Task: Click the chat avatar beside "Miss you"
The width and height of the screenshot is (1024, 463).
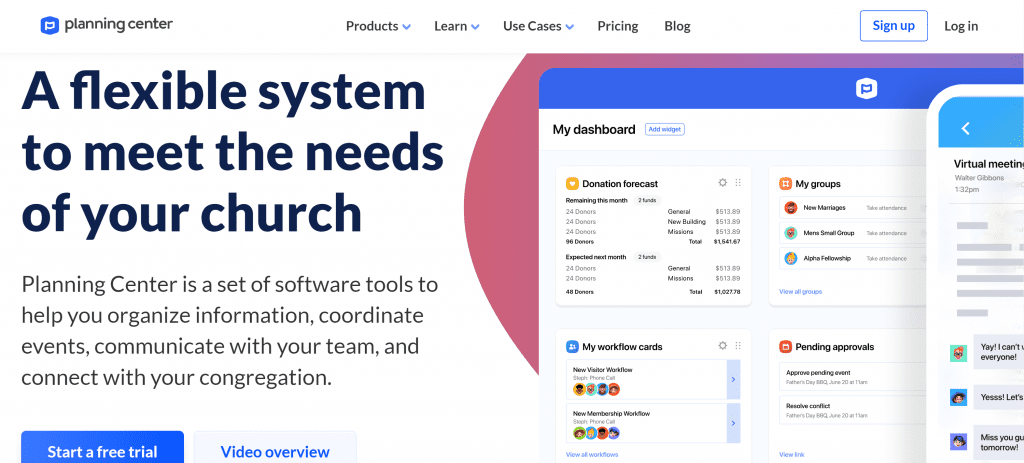Action: (x=958, y=441)
